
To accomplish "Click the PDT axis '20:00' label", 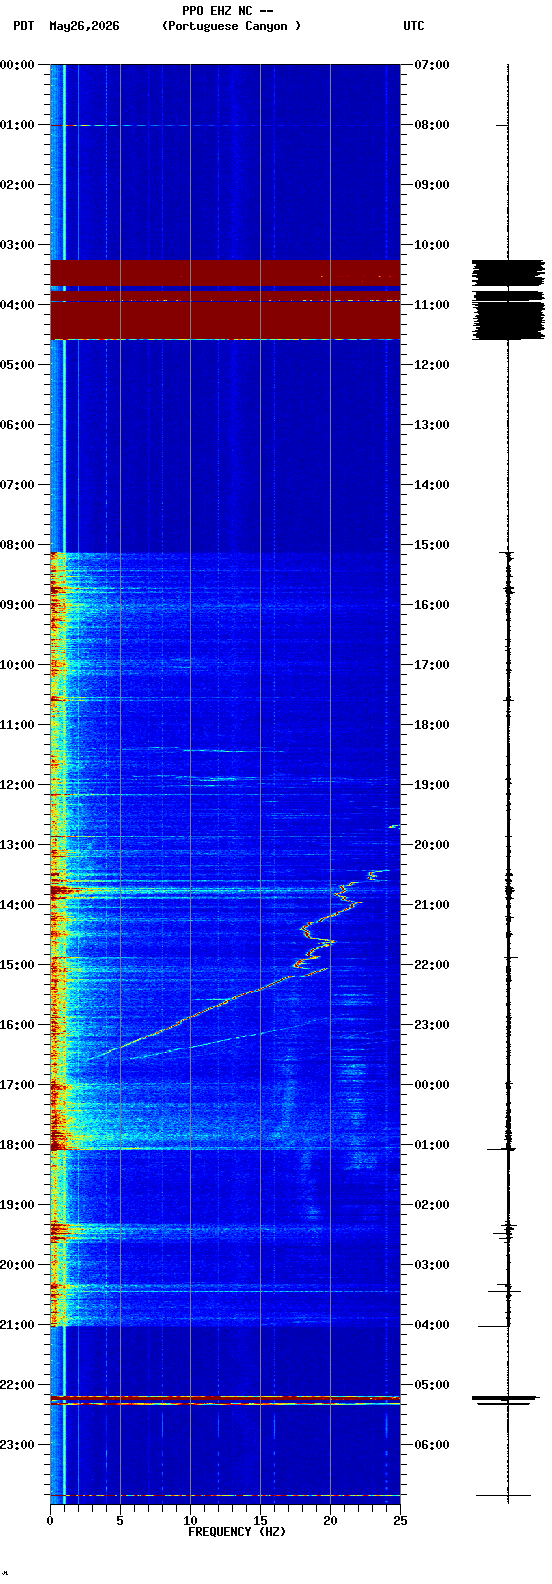I will (17, 1265).
